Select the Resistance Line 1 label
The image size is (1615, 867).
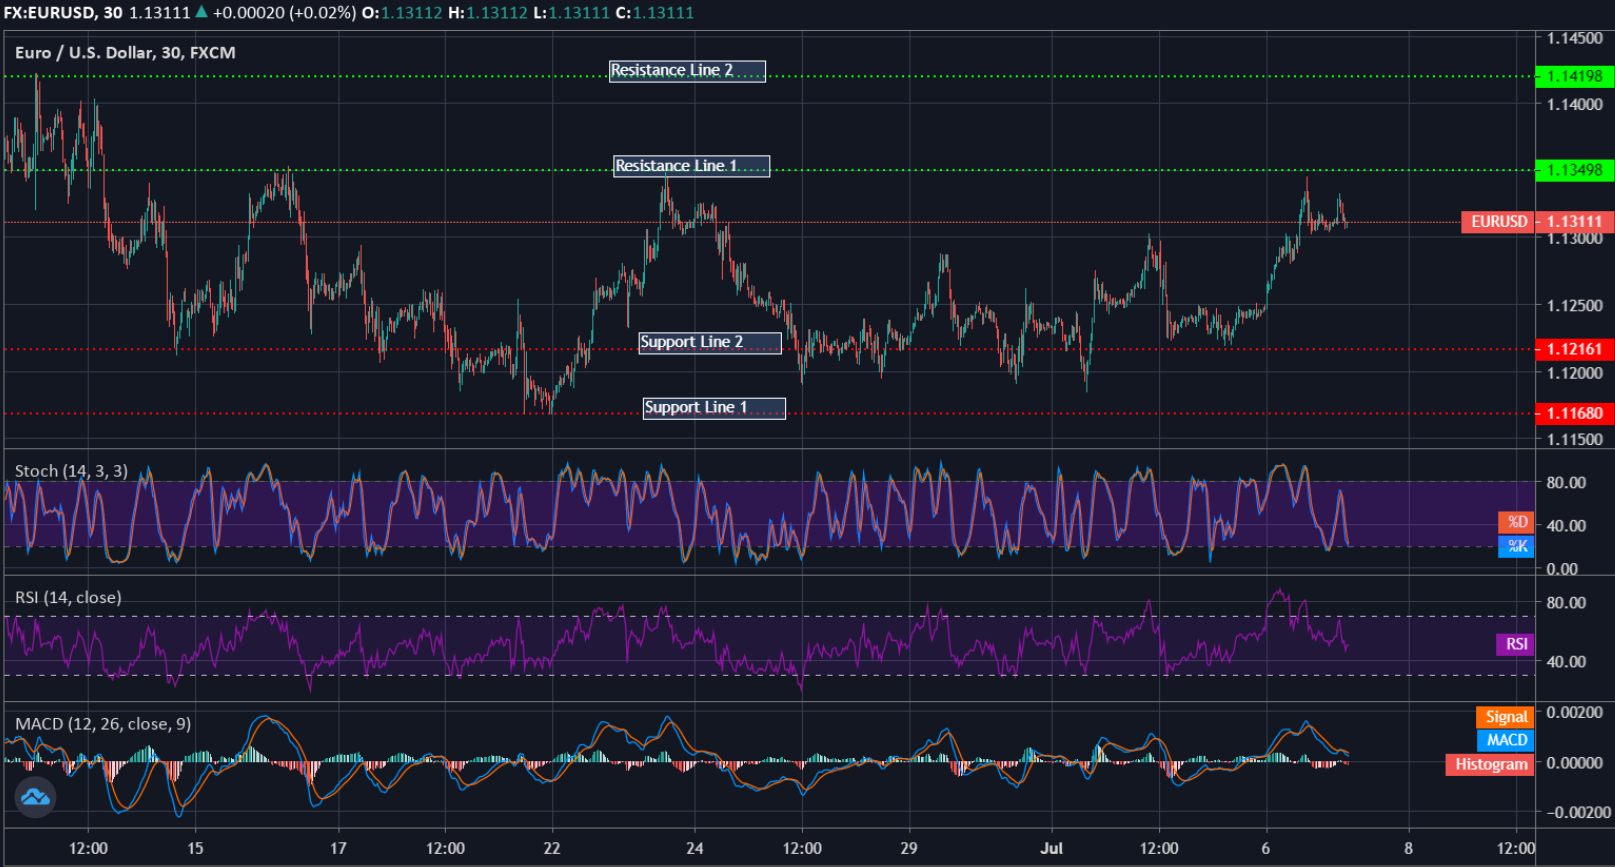(691, 166)
